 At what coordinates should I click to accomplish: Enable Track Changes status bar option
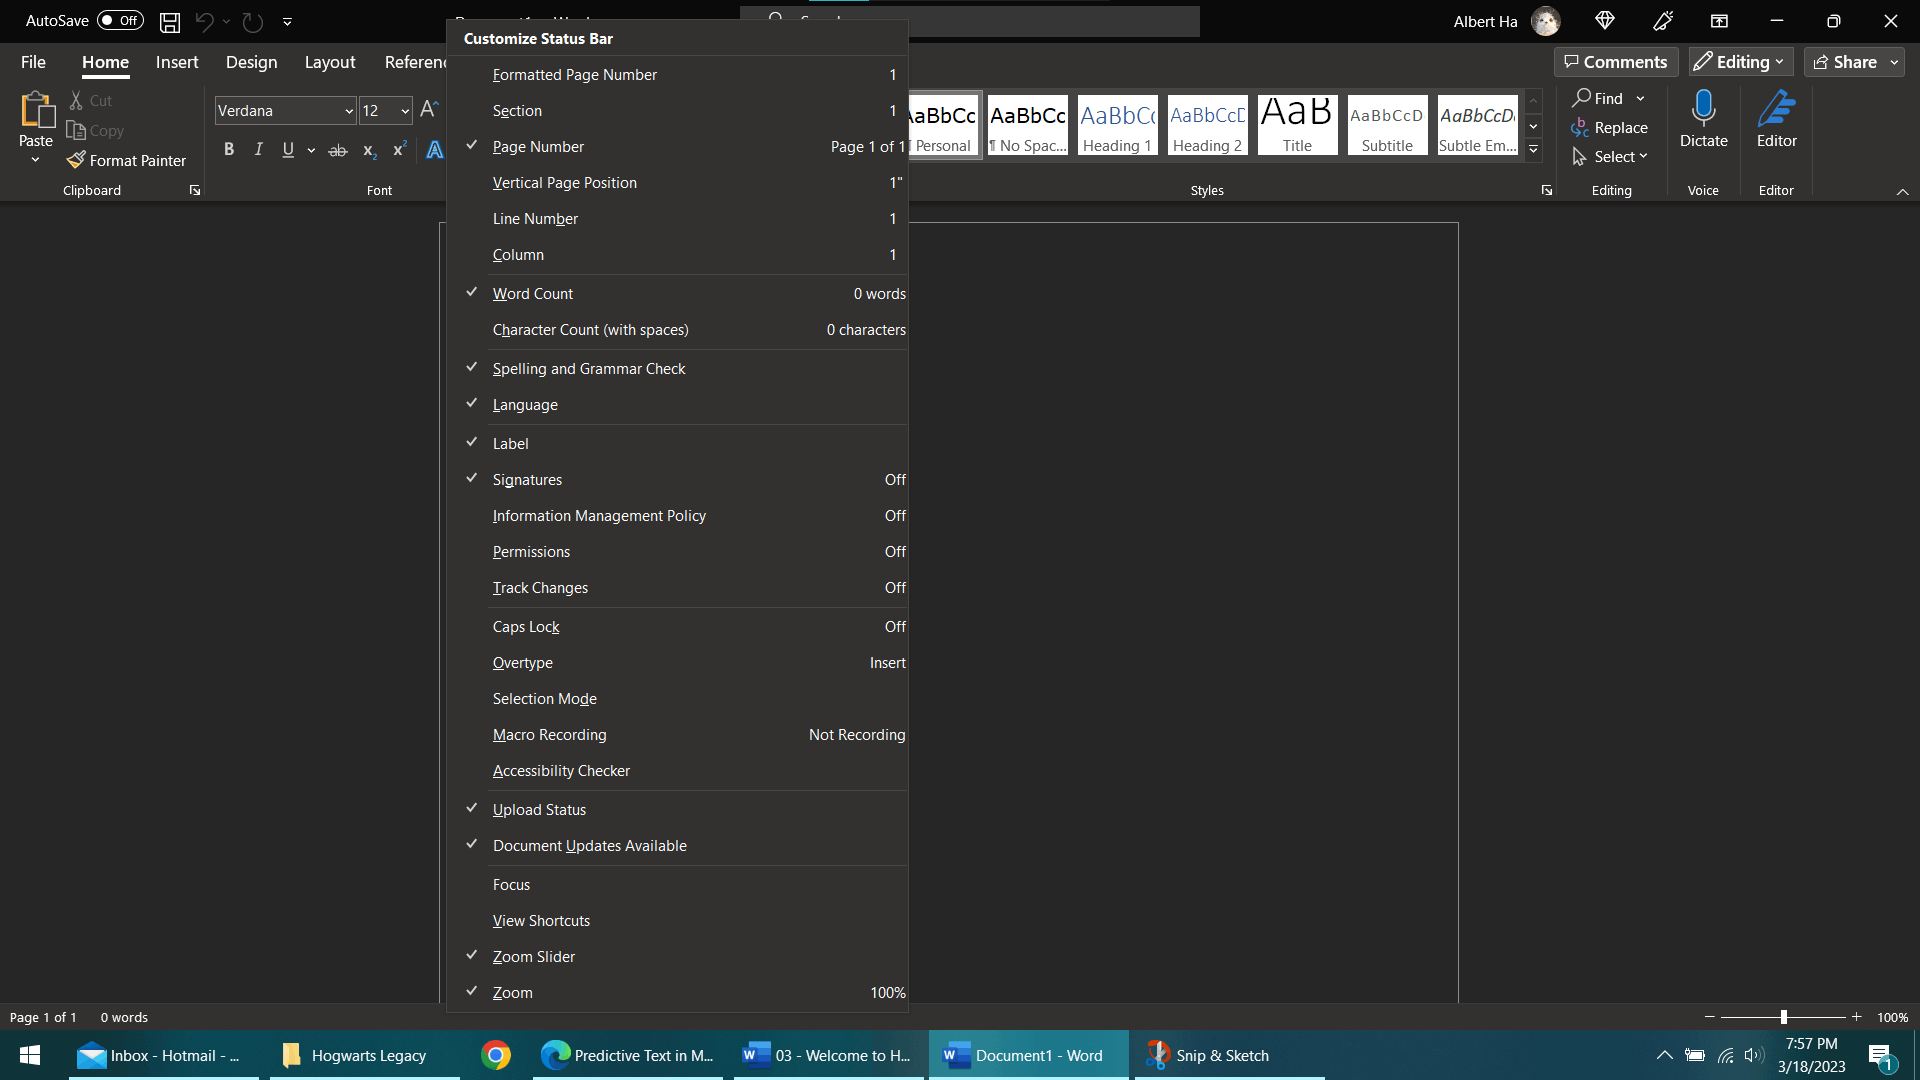(540, 588)
